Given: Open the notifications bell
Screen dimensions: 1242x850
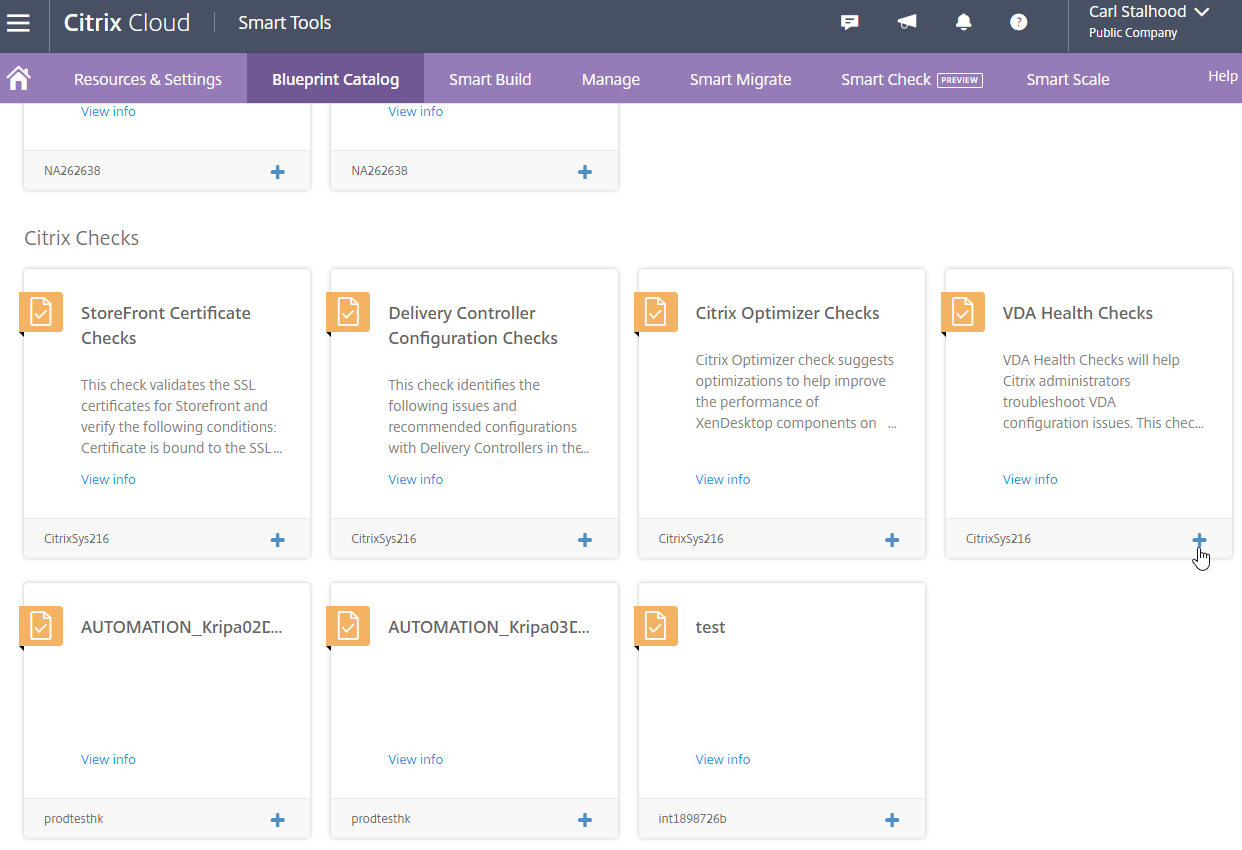Looking at the screenshot, I should tap(964, 22).
